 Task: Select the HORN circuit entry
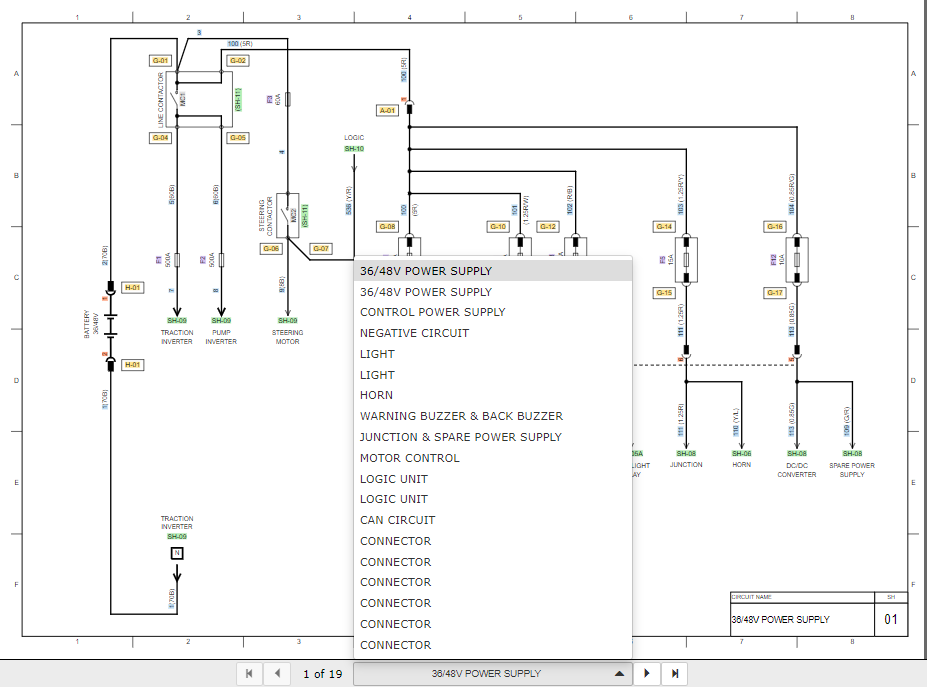click(377, 395)
